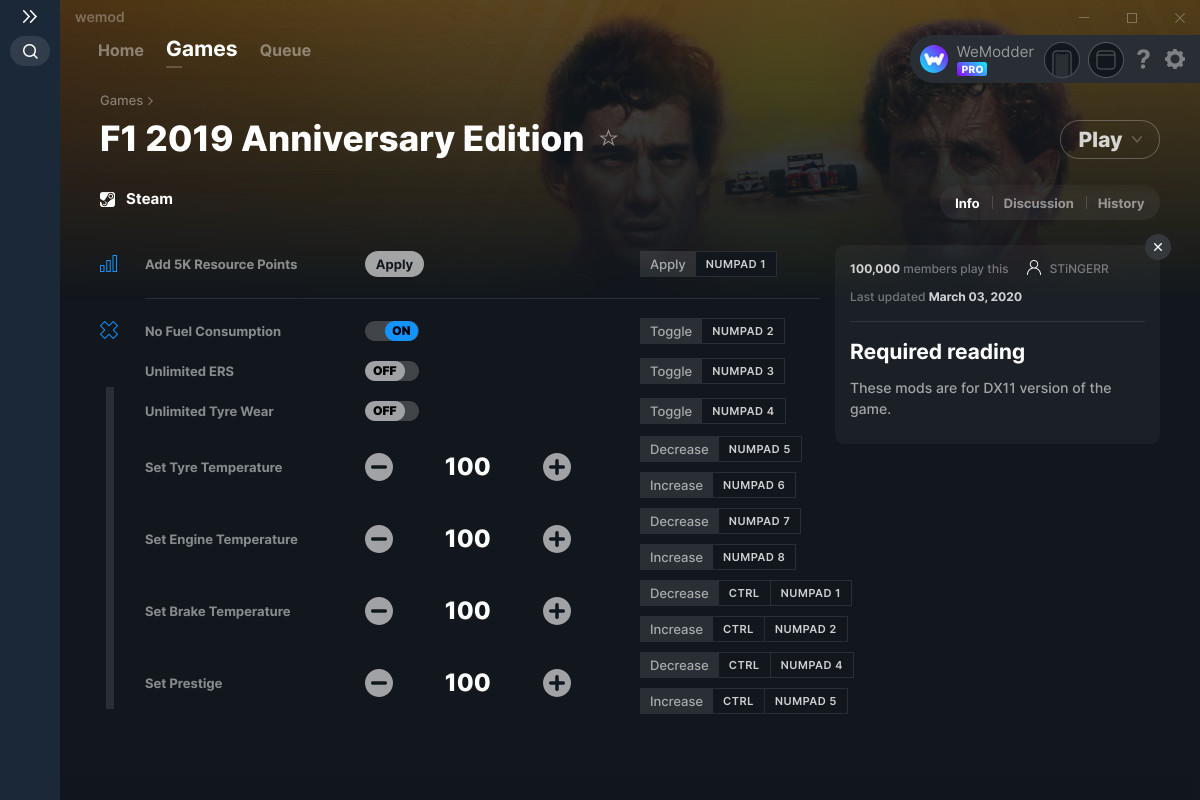Enable the Unlimited ERS toggle
1200x800 pixels.
[392, 371]
